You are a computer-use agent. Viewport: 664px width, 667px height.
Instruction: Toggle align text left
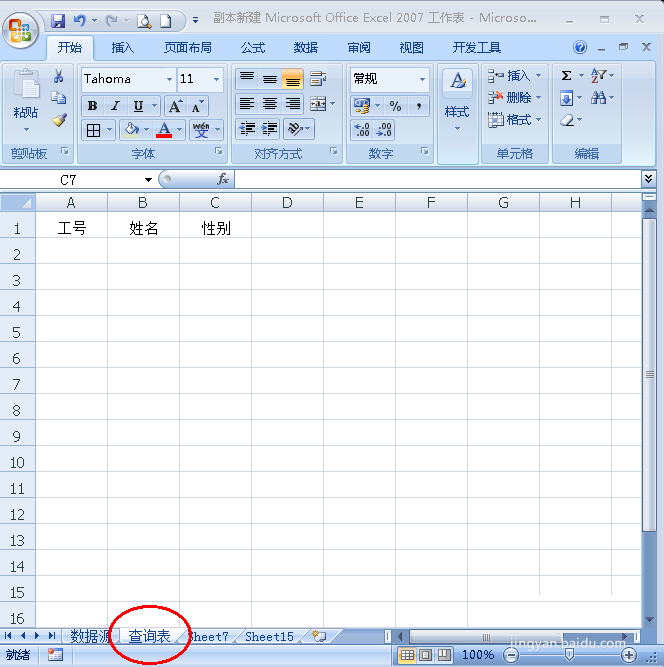point(247,104)
